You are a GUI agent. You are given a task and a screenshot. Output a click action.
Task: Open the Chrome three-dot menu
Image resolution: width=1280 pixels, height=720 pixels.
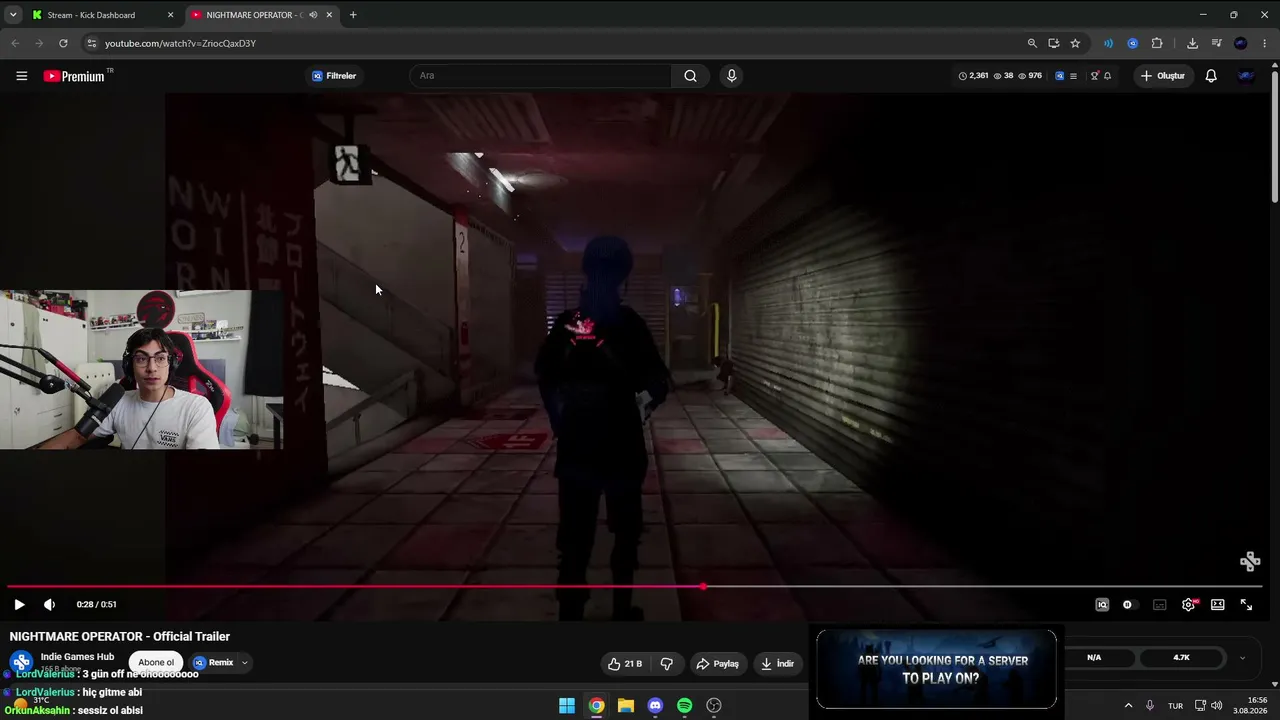click(x=1265, y=43)
